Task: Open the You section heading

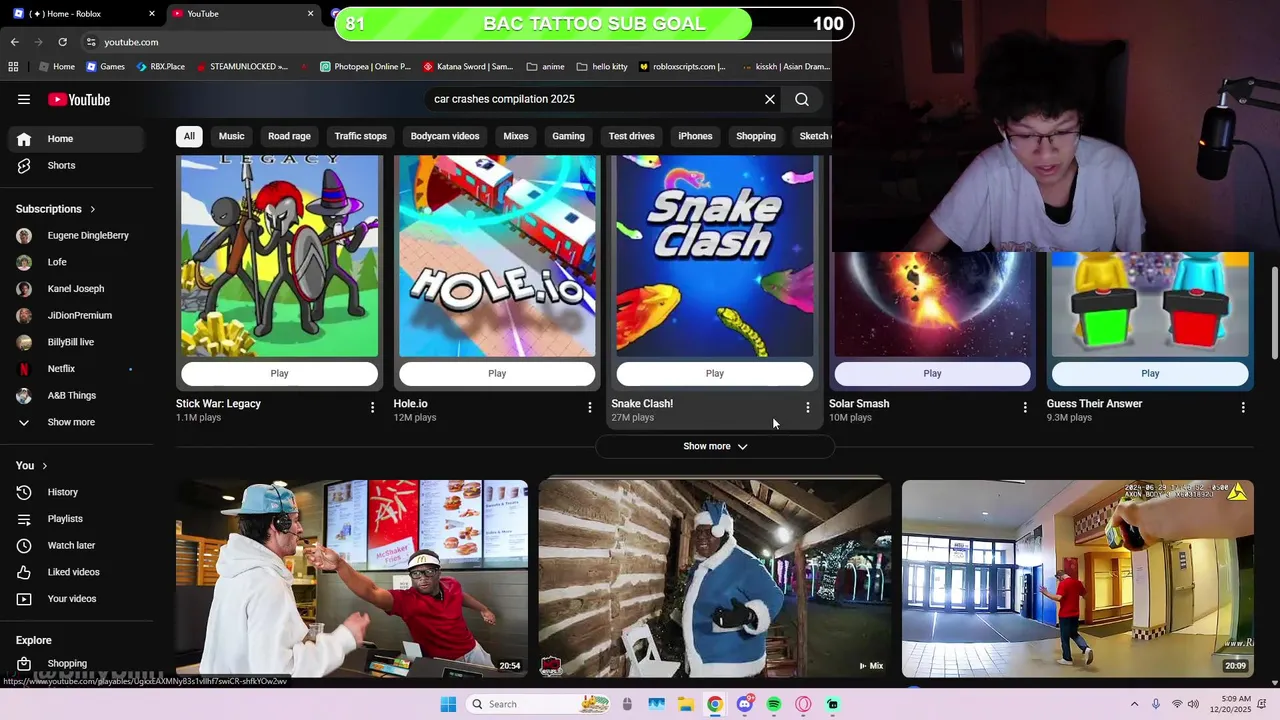Action: [32, 465]
